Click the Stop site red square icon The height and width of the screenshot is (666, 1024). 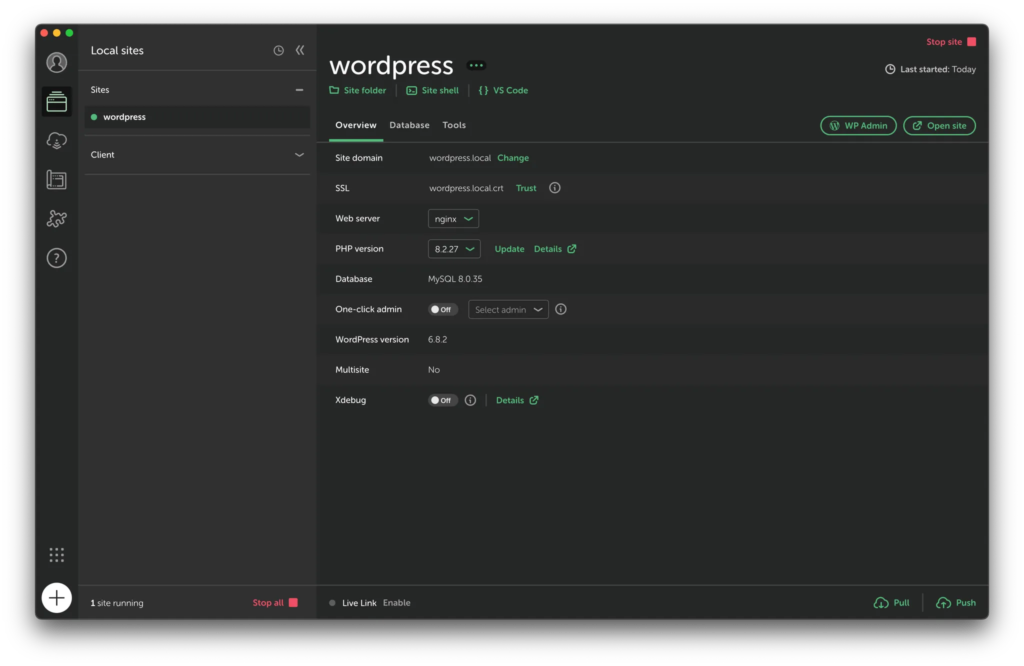tap(972, 42)
